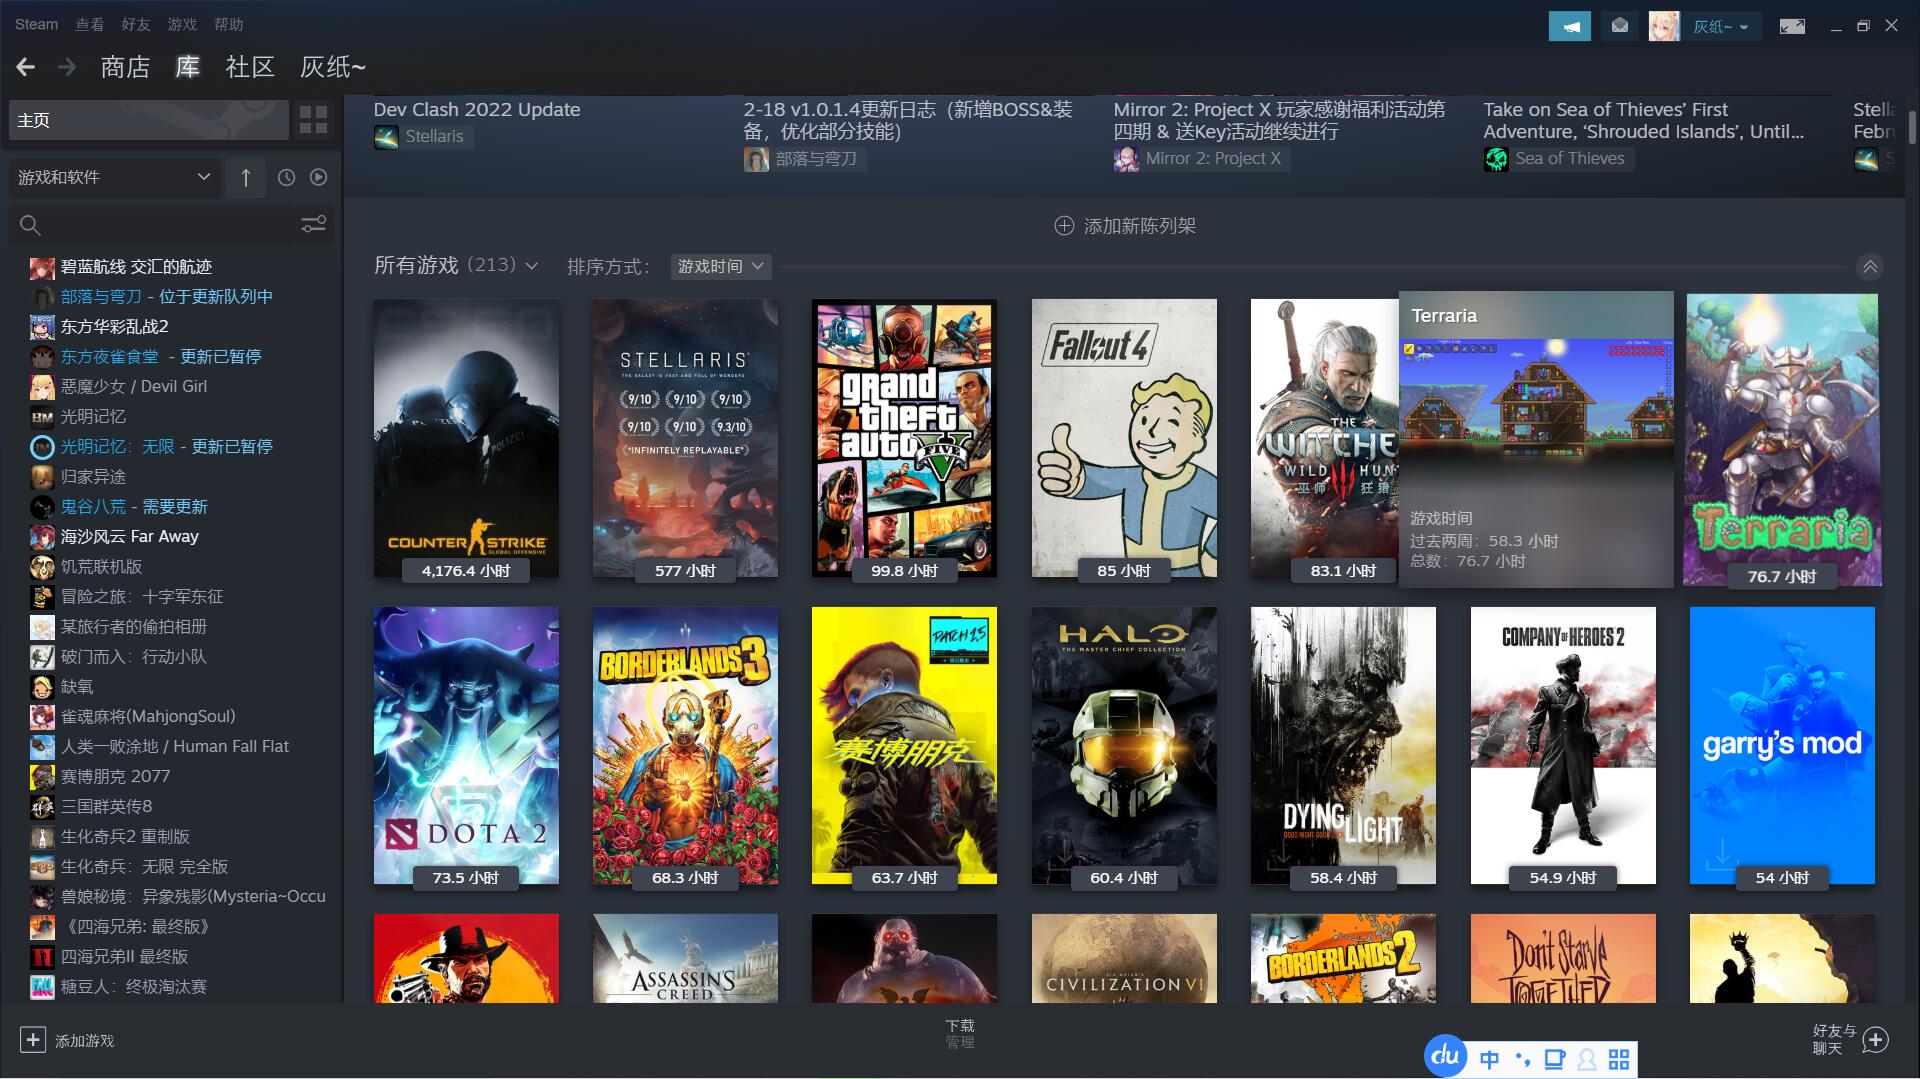Click the 添加游戏 plus icon
This screenshot has height=1079, width=1920.
tap(32, 1040)
